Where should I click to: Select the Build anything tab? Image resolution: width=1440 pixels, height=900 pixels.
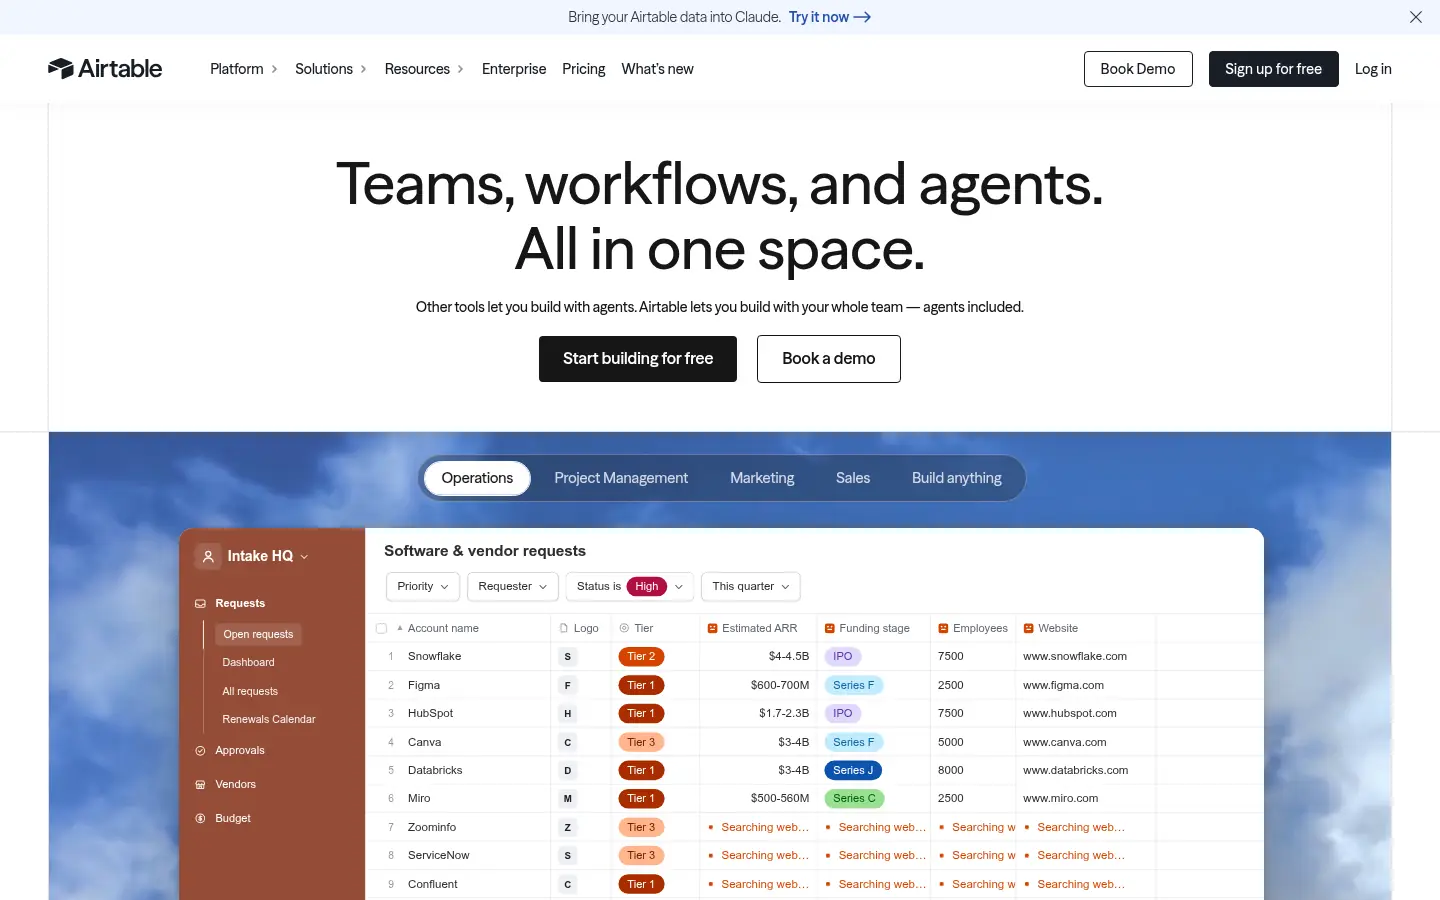tap(957, 478)
